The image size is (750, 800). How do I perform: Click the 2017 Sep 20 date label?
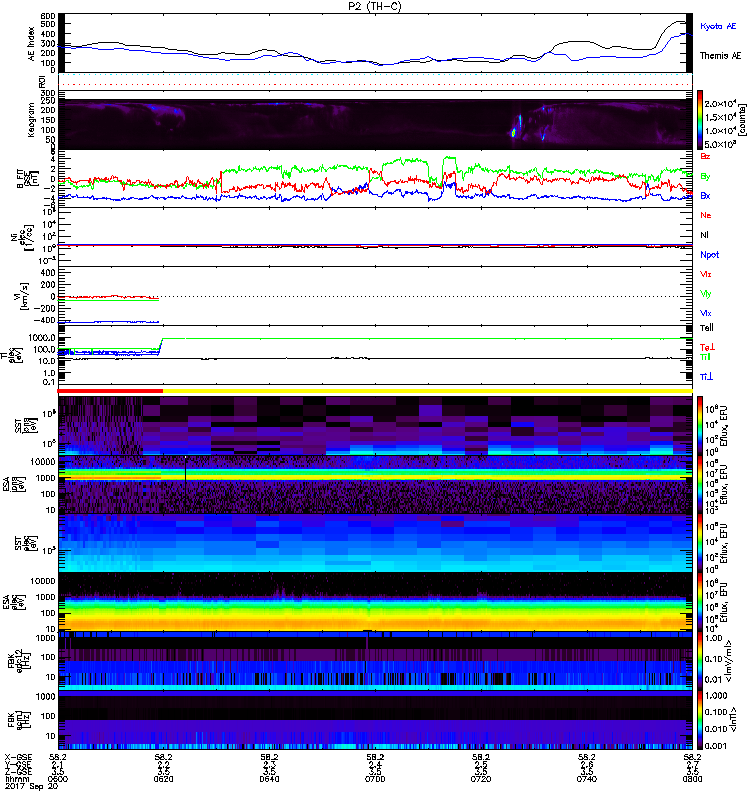click(31, 787)
